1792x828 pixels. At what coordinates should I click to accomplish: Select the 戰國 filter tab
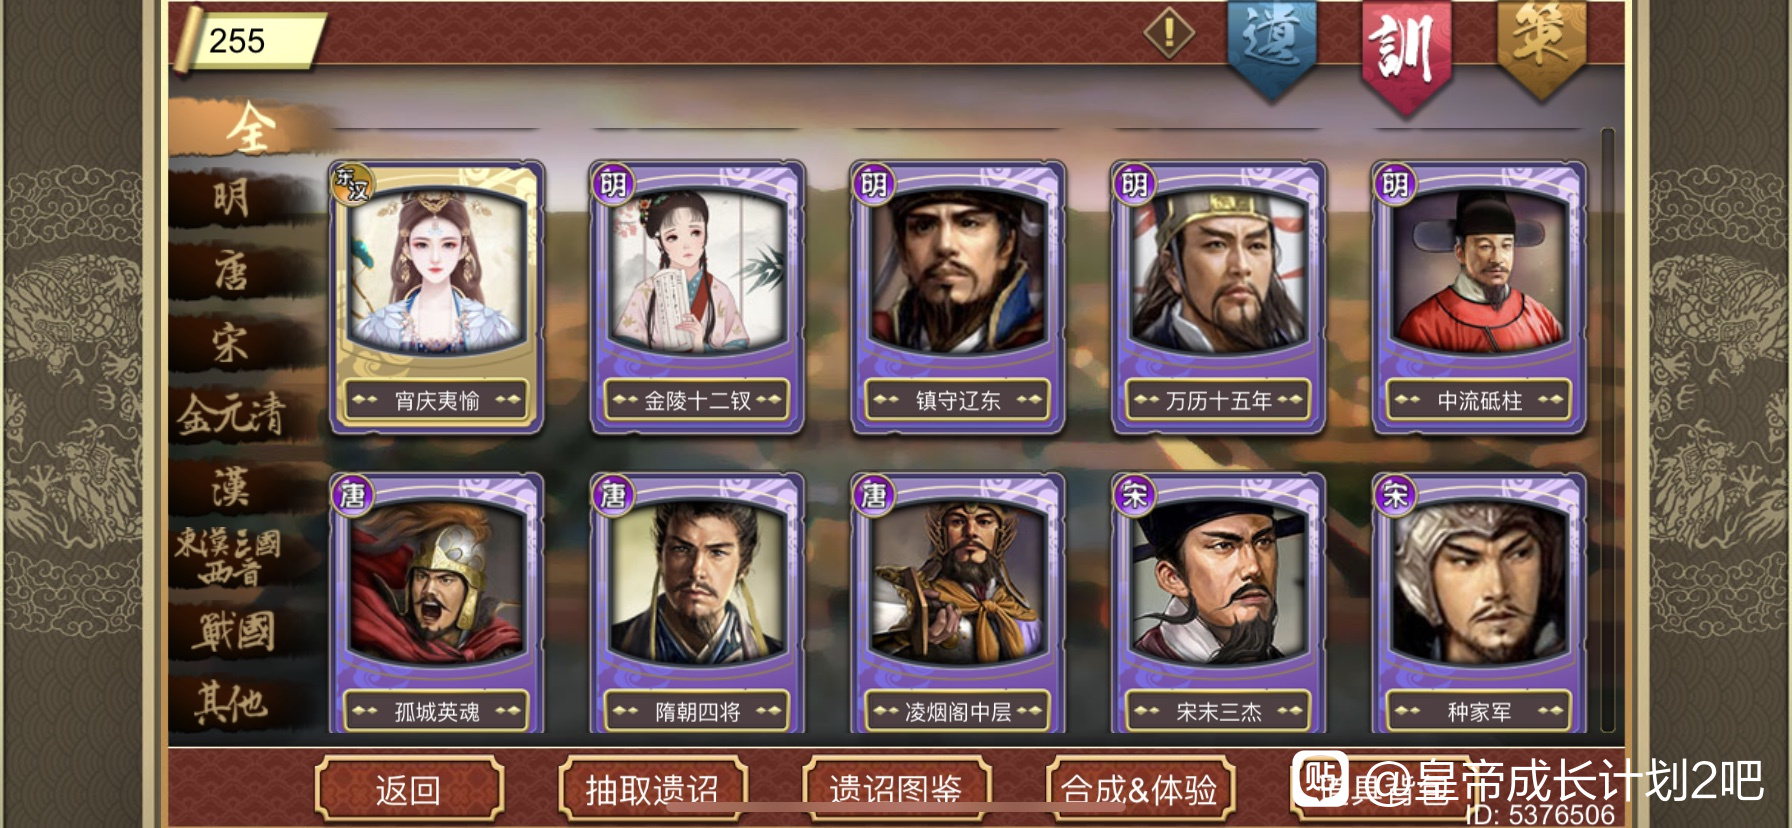tap(235, 632)
